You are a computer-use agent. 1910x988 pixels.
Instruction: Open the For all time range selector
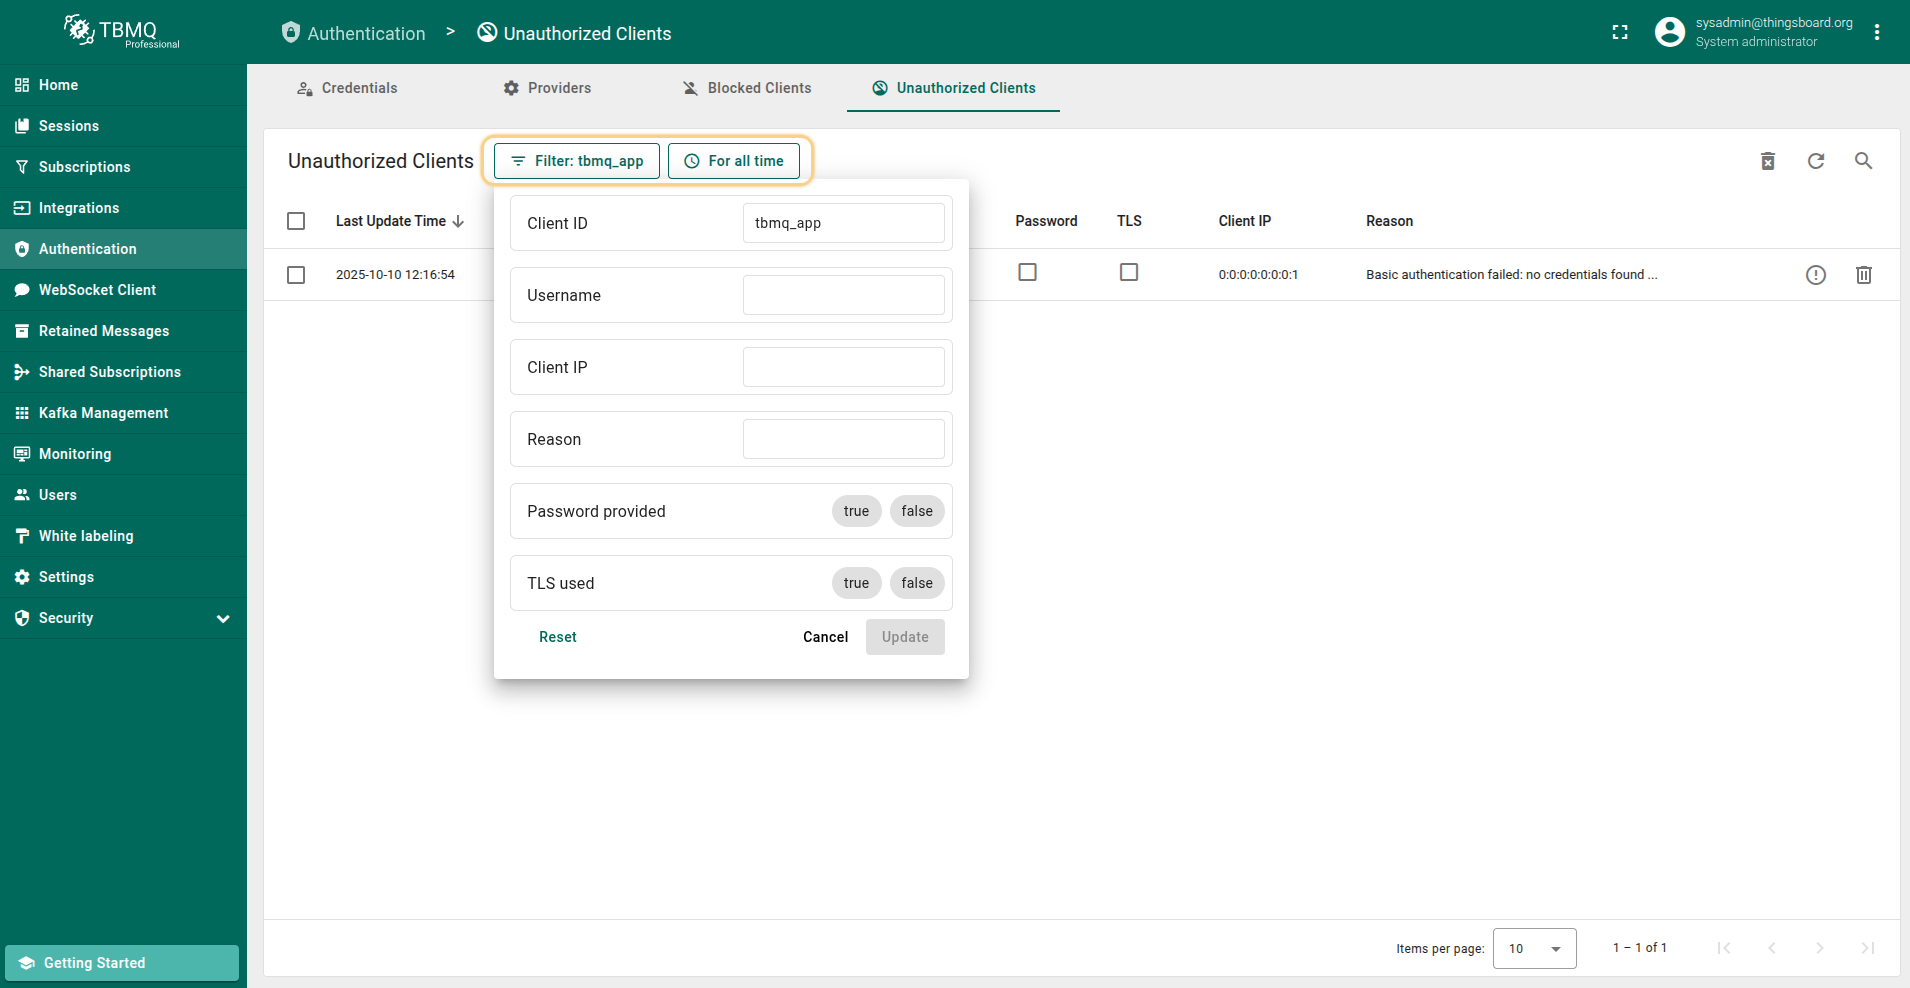(734, 161)
